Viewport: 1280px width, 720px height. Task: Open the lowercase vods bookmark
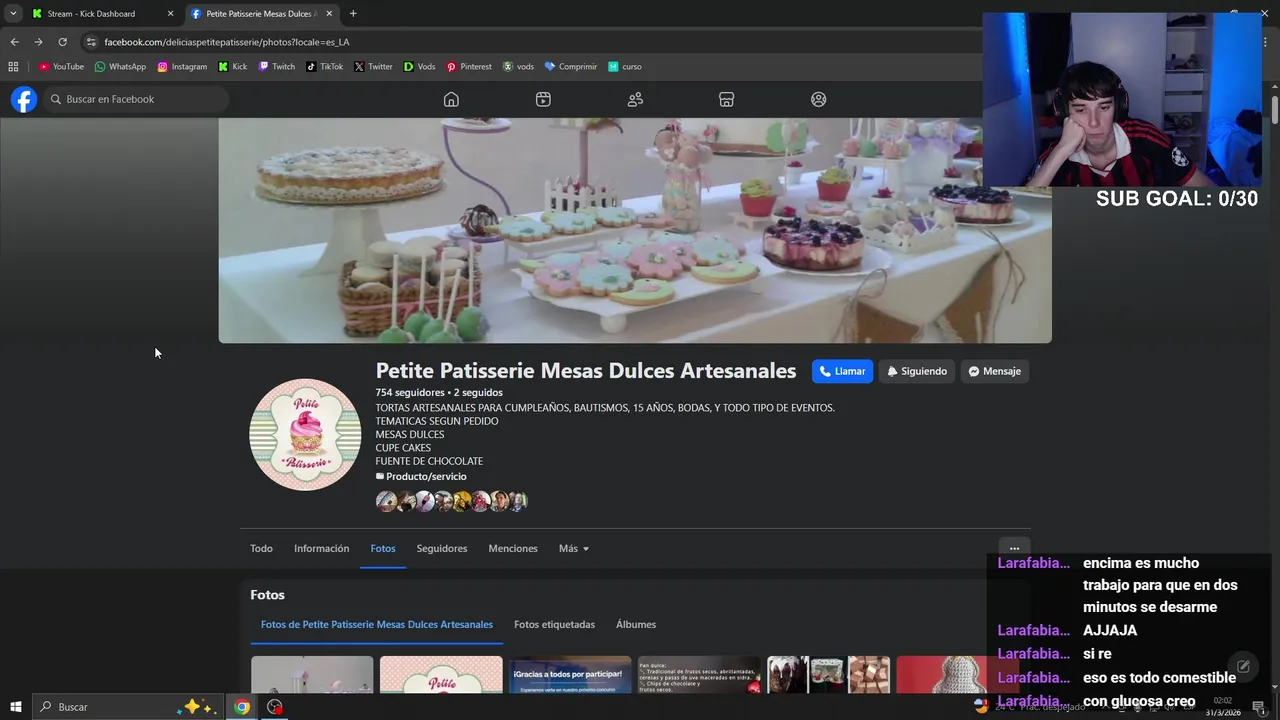pos(518,67)
